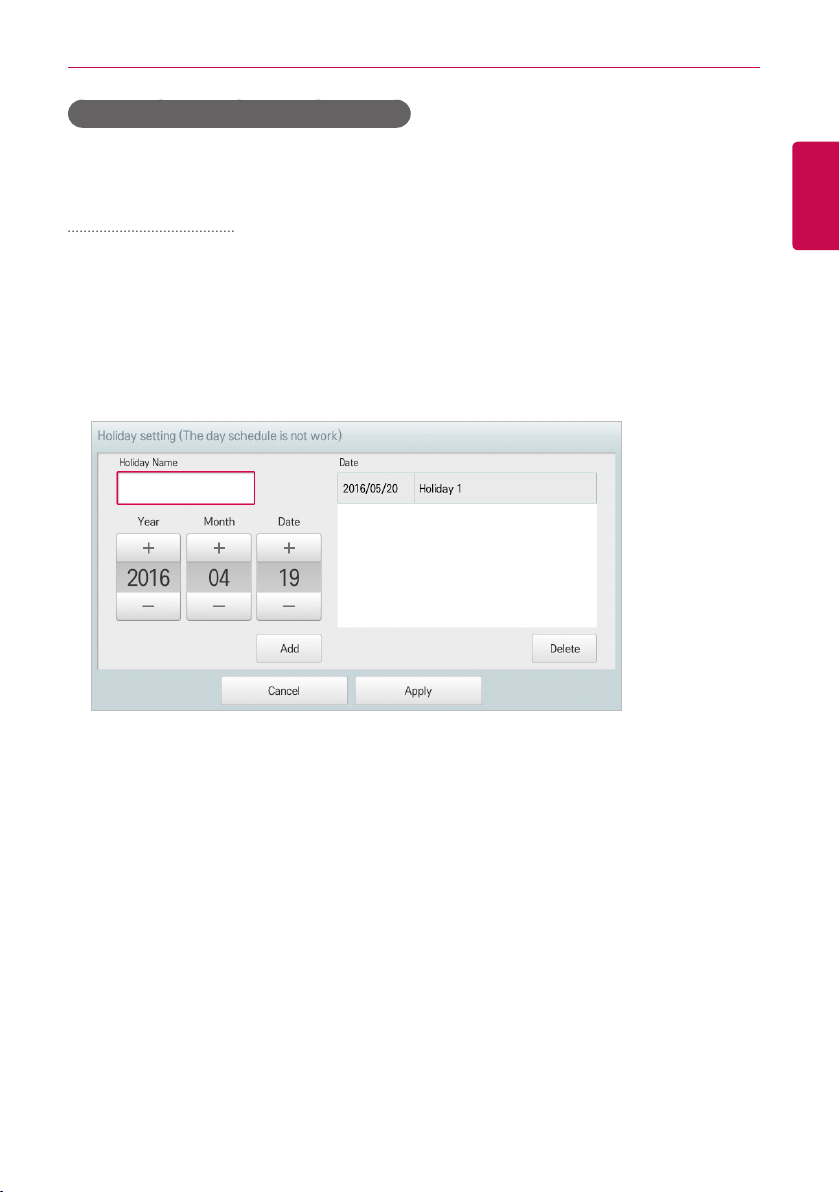Increase the Year value with plus

(148, 548)
